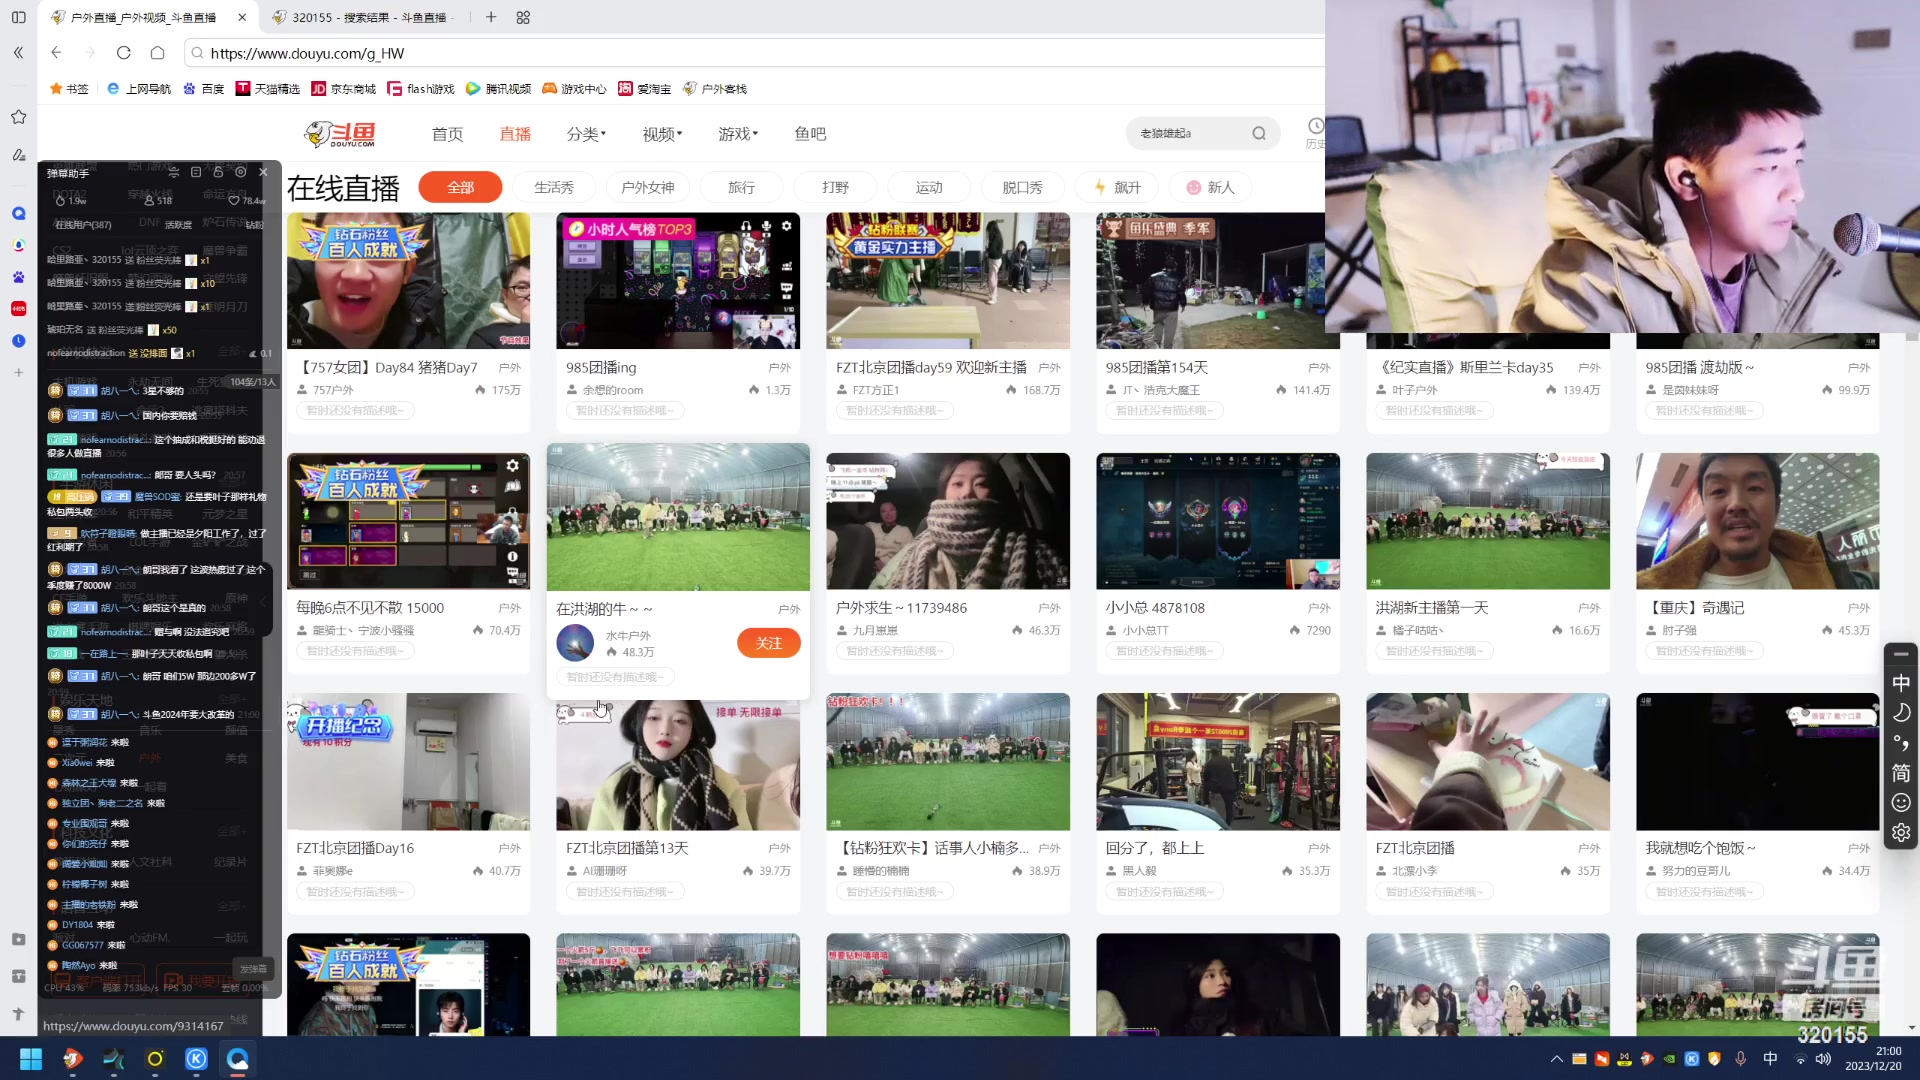
Task: Open the 【重庆】奇遇记 stream thumbnail
Action: (x=1758, y=521)
